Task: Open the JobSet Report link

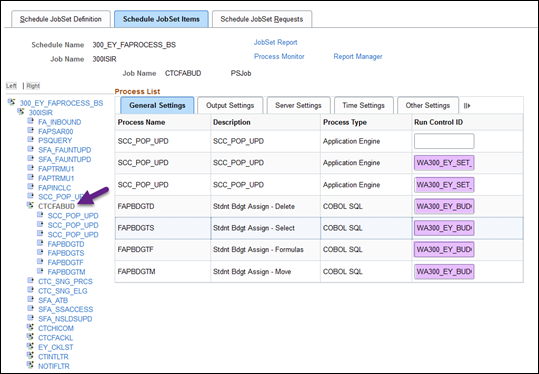Action: point(275,43)
